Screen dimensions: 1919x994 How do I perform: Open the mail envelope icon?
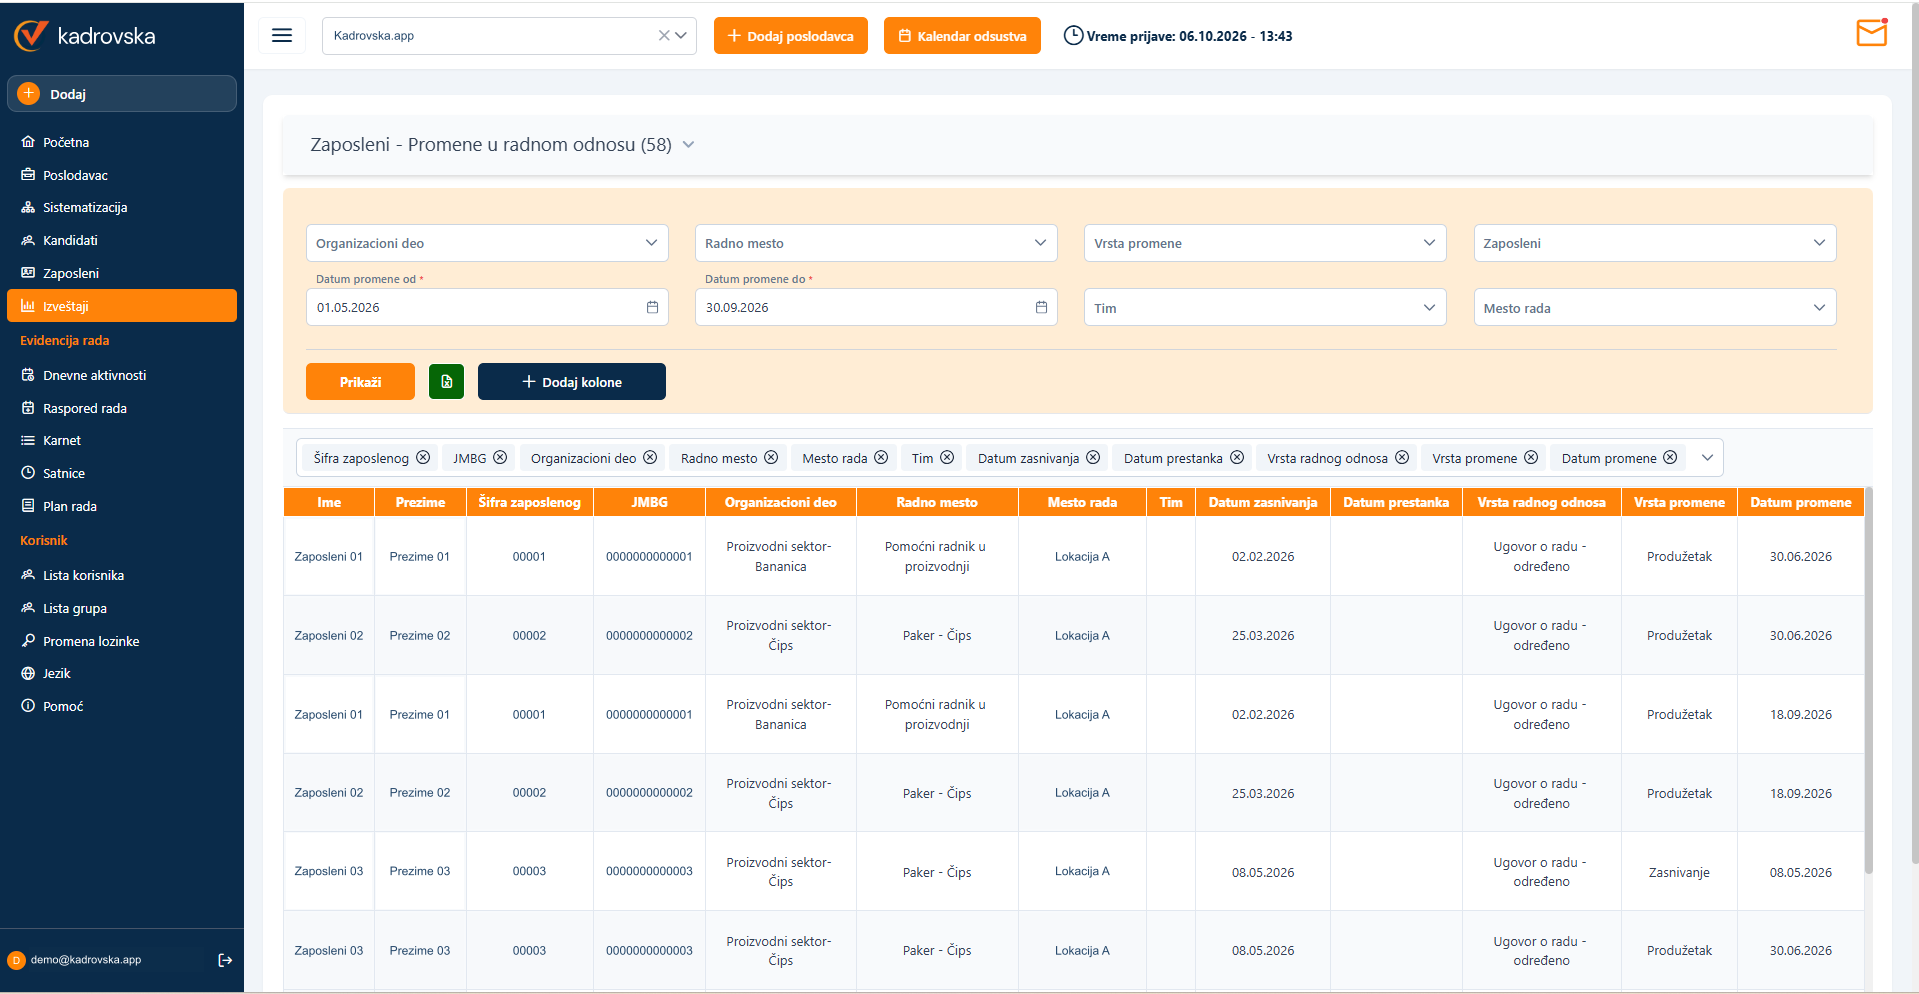(1871, 33)
